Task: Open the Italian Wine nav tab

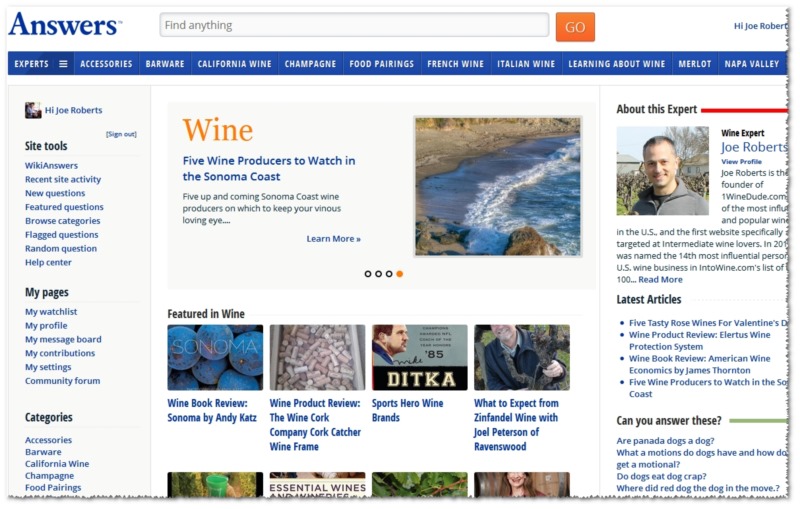Action: pos(526,64)
